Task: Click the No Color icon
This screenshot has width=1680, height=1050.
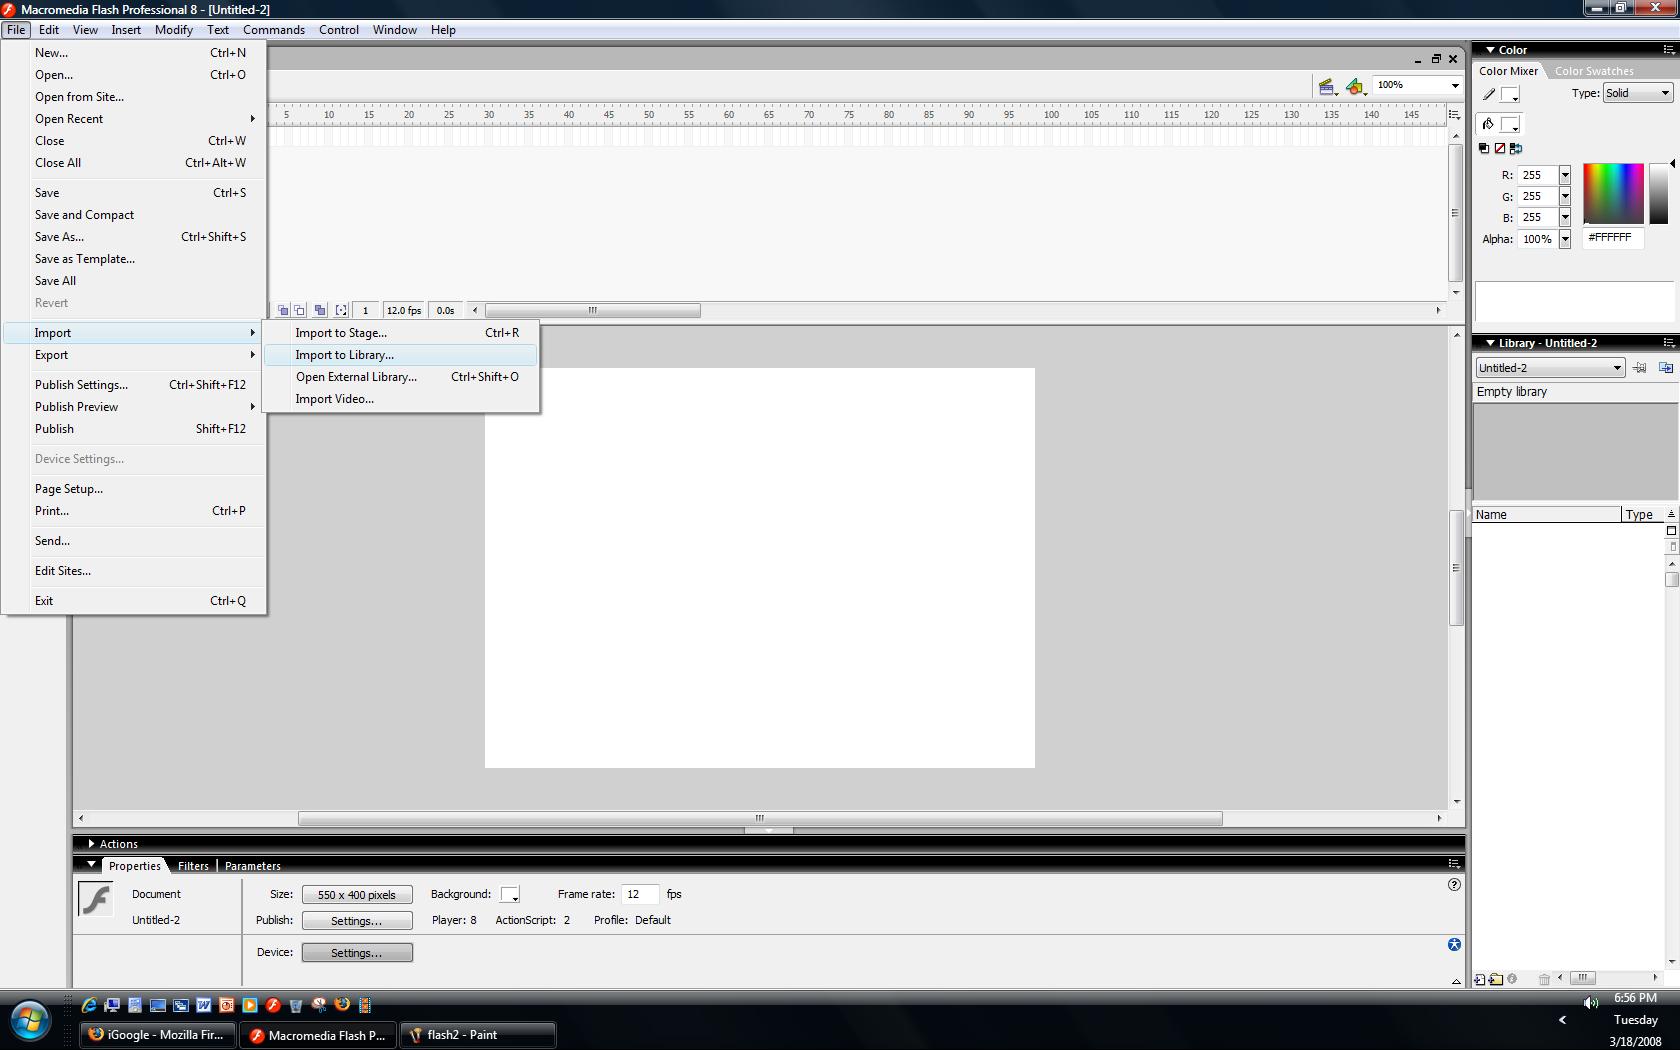Action: point(1499,148)
